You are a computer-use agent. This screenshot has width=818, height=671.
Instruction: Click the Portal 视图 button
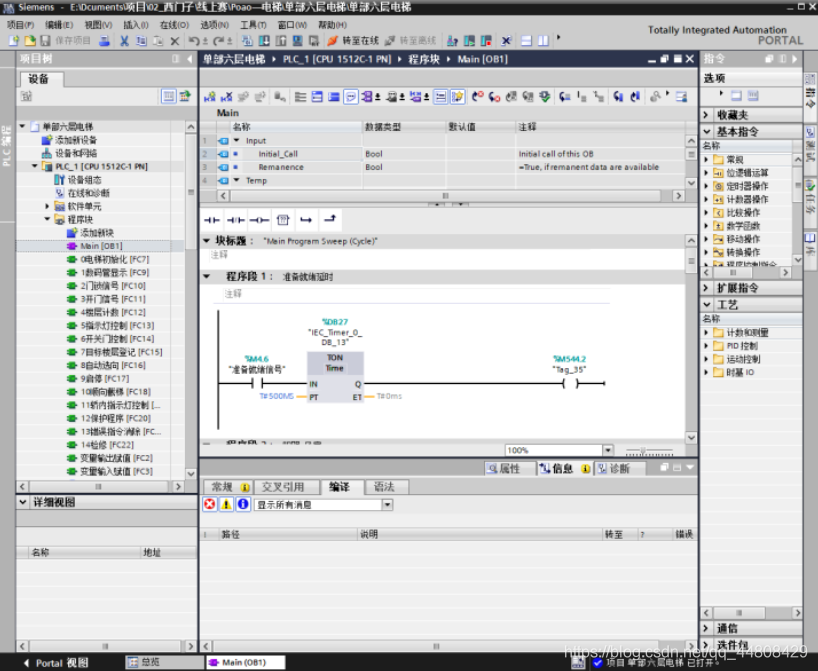tap(56, 663)
